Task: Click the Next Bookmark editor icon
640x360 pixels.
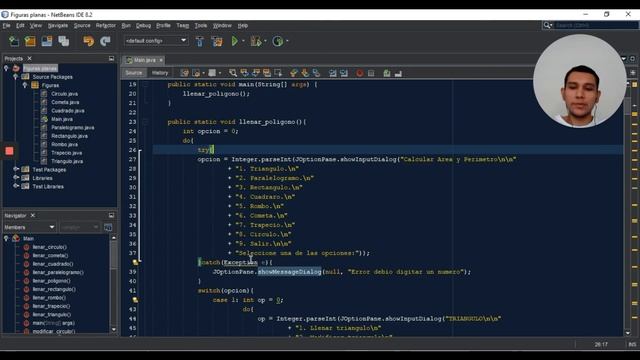Action: point(305,73)
